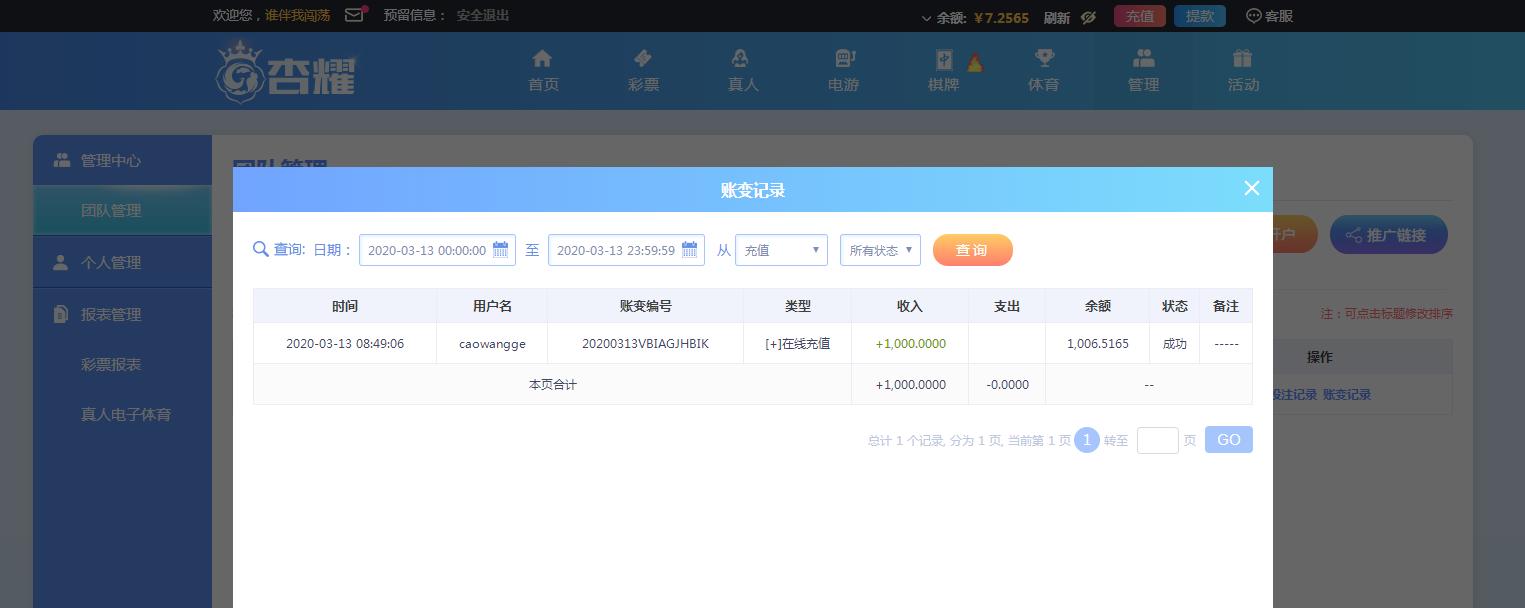Select 团队管理 in sidebar

click(x=111, y=211)
